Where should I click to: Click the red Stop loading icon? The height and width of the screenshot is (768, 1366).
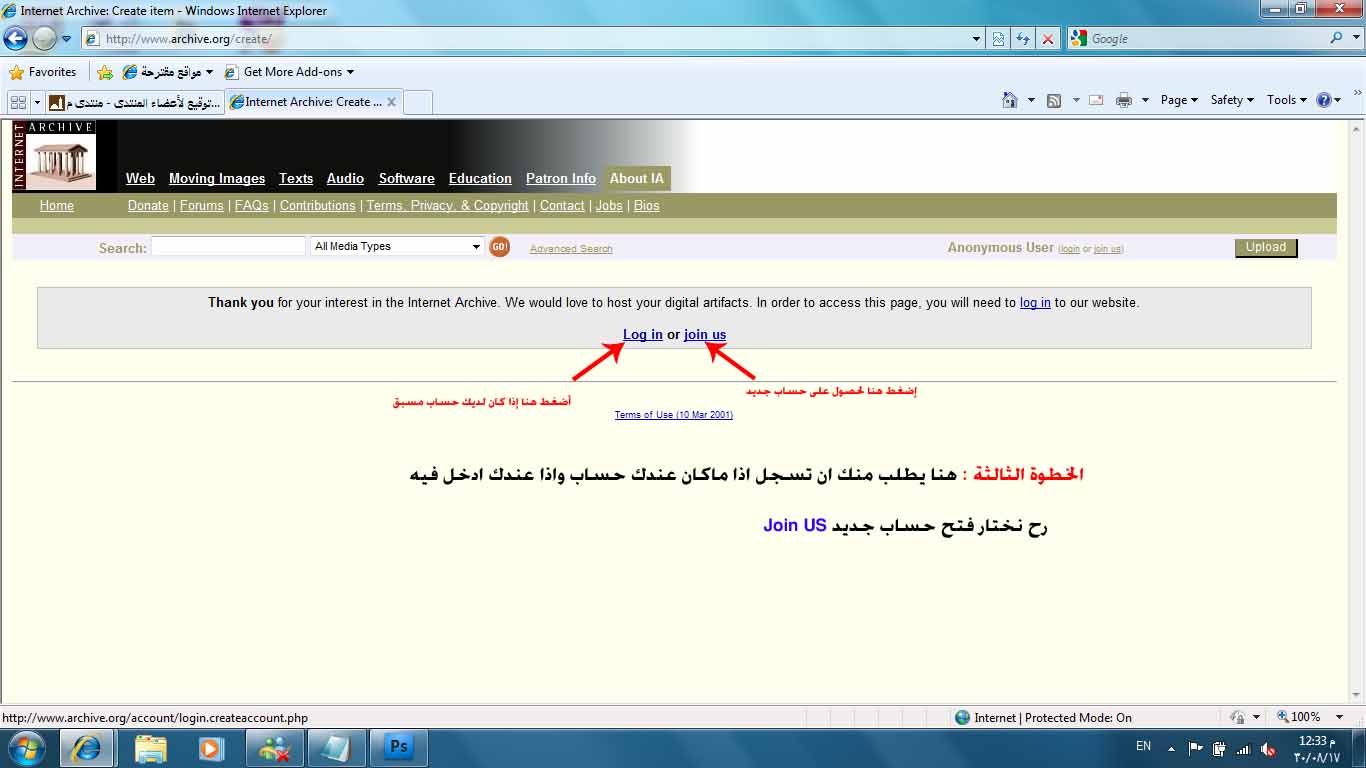coord(1047,39)
